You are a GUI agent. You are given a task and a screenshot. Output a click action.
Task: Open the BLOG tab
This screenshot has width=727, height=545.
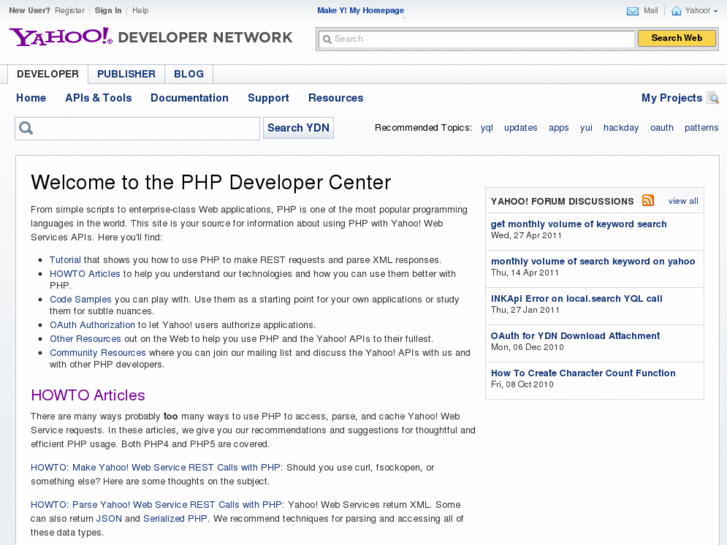point(188,74)
